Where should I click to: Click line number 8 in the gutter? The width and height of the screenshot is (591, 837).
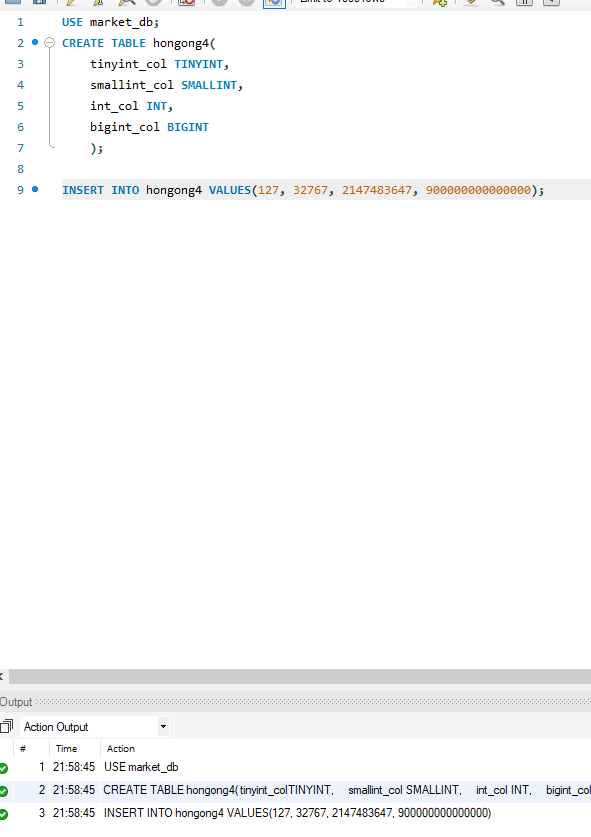[20, 169]
